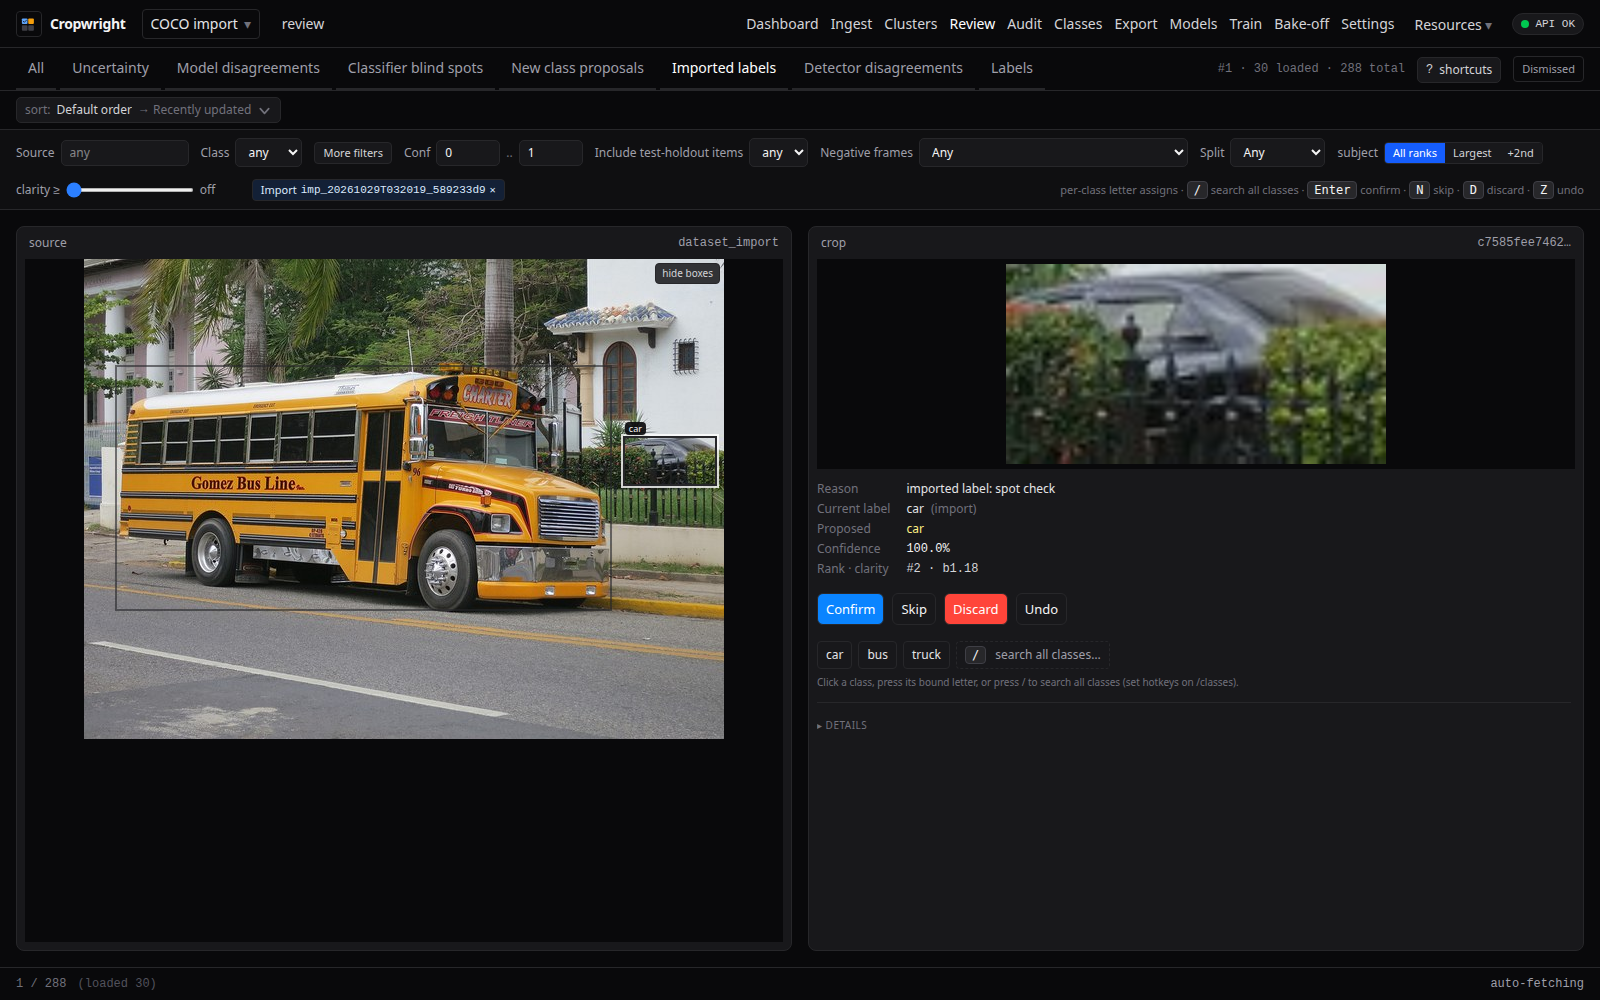Open the shortcuts help
This screenshot has height=1000, width=1600.
tap(1458, 69)
